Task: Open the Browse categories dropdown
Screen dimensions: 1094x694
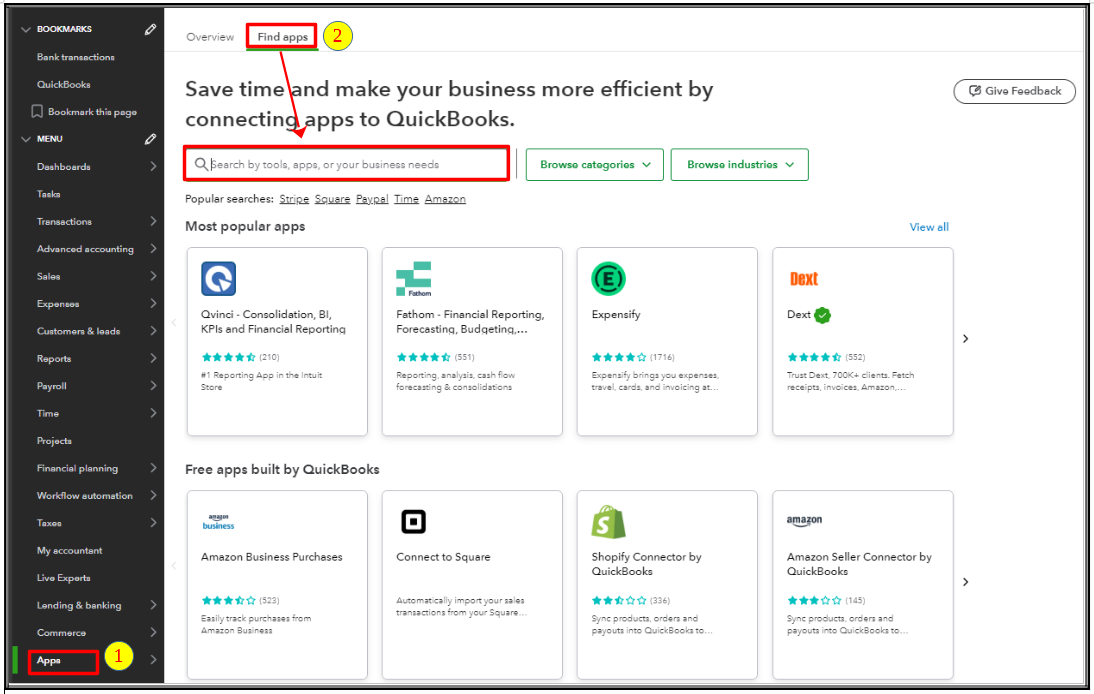Action: click(x=594, y=165)
